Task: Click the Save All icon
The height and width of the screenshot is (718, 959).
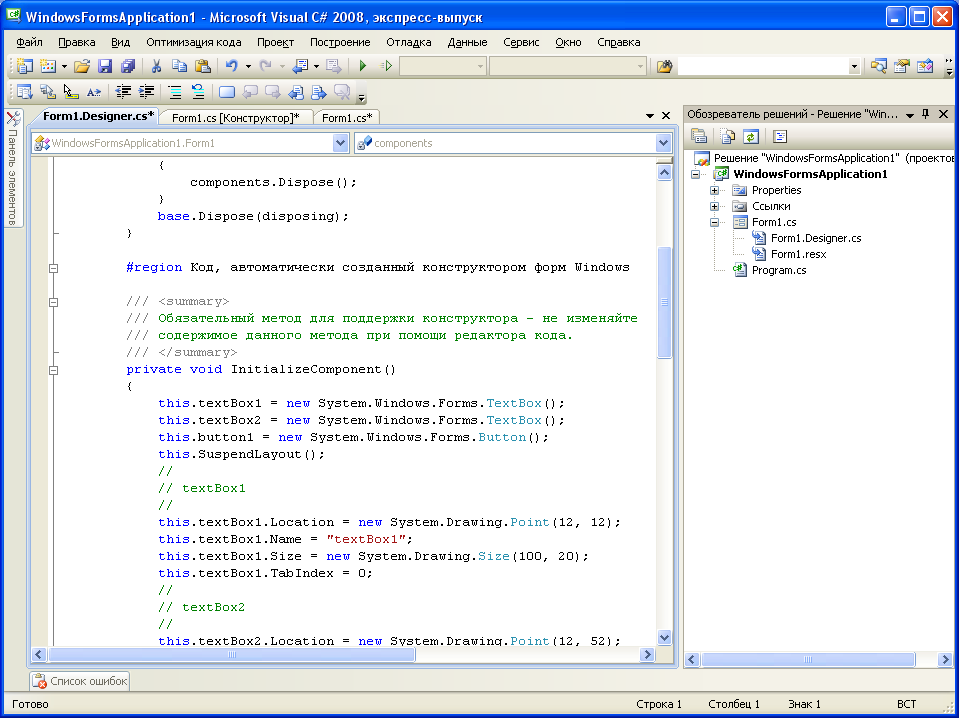Action: (x=128, y=66)
